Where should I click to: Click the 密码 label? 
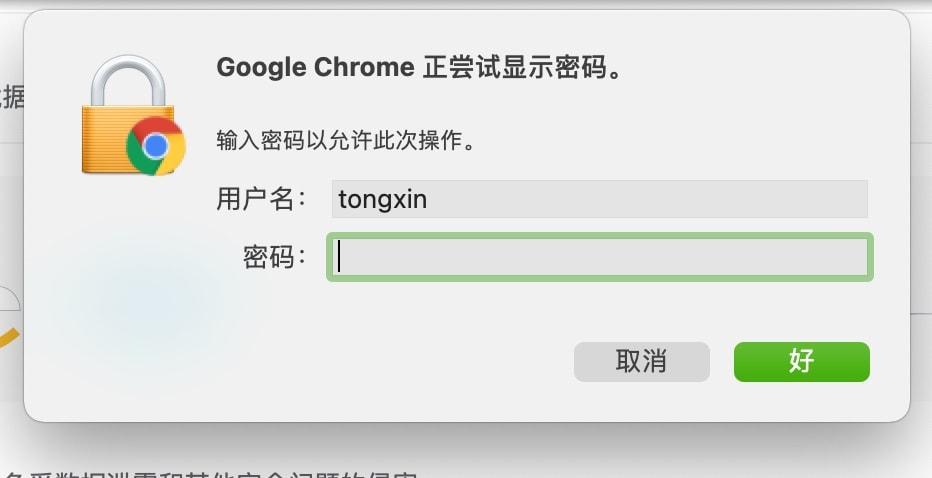click(x=274, y=257)
